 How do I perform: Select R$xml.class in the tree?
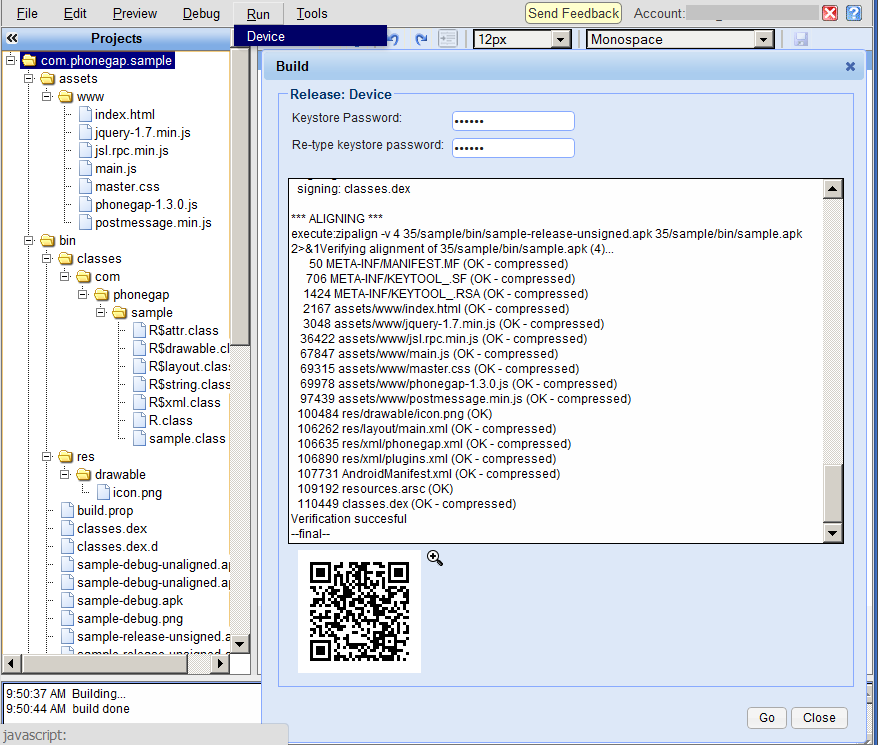(185, 402)
